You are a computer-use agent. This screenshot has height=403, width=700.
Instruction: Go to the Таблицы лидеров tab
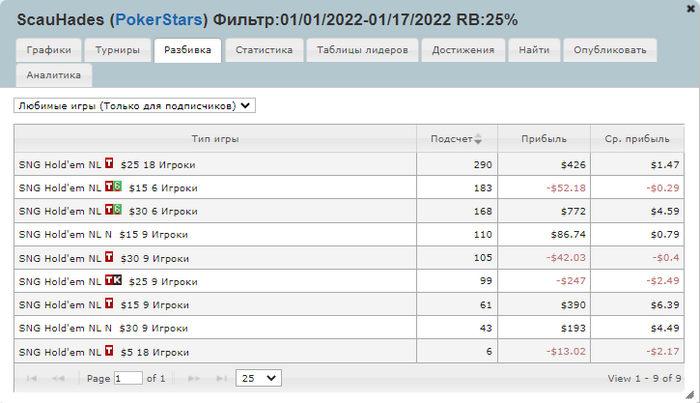tap(362, 50)
